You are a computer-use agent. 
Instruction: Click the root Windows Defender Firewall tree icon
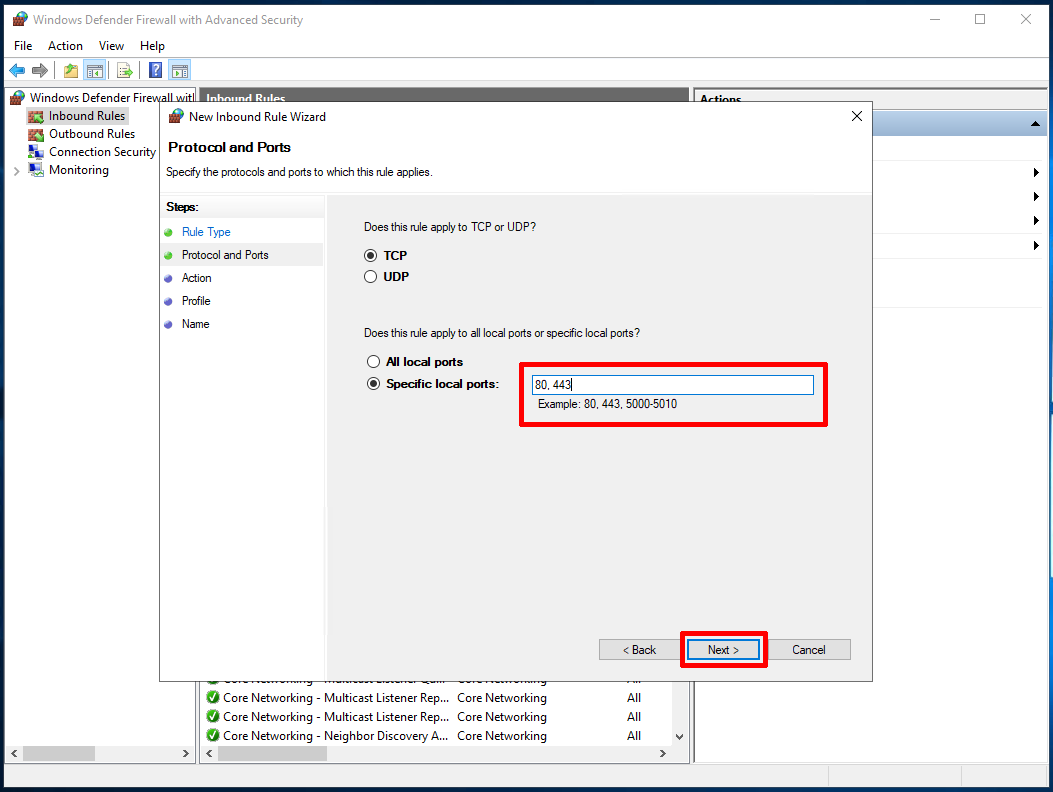pyautogui.click(x=17, y=98)
